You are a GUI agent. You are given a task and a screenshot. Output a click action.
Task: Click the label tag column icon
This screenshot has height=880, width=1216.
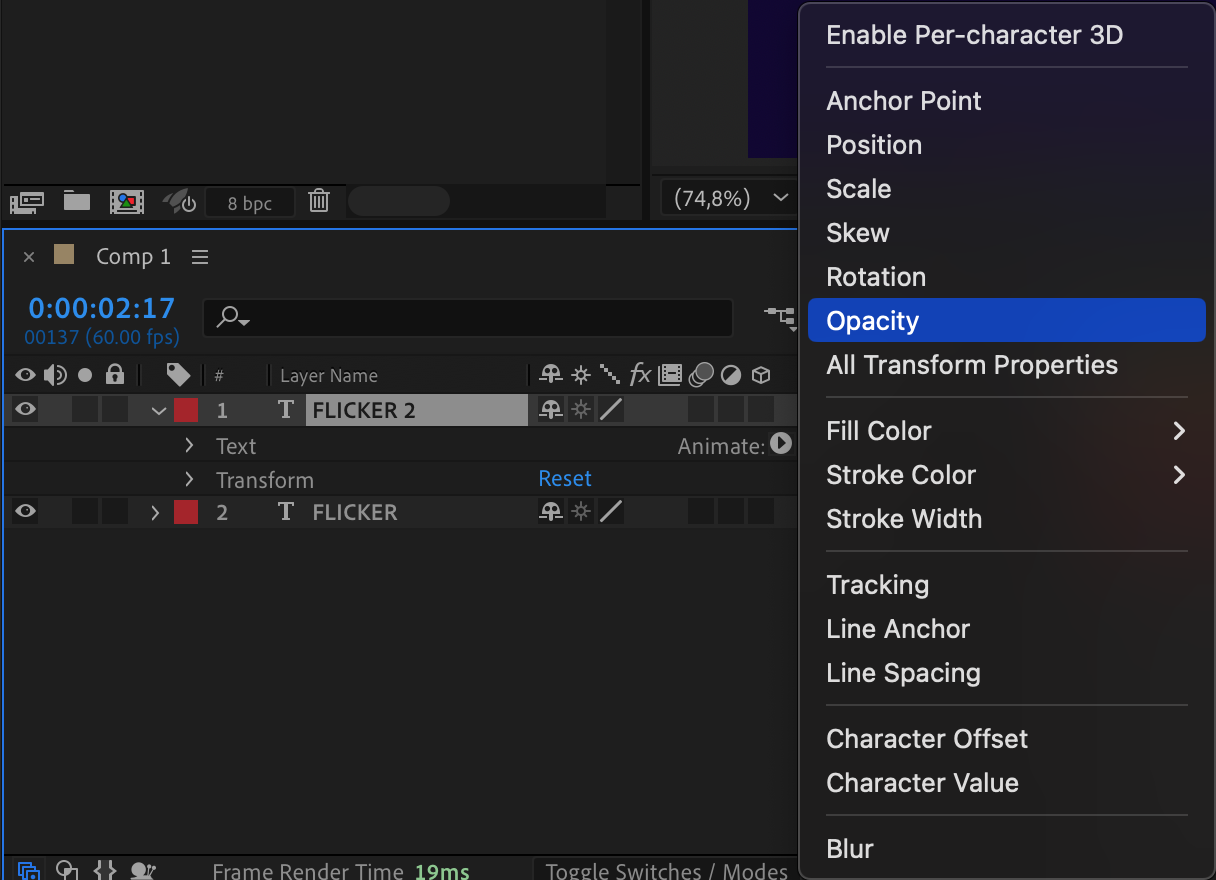point(178,375)
